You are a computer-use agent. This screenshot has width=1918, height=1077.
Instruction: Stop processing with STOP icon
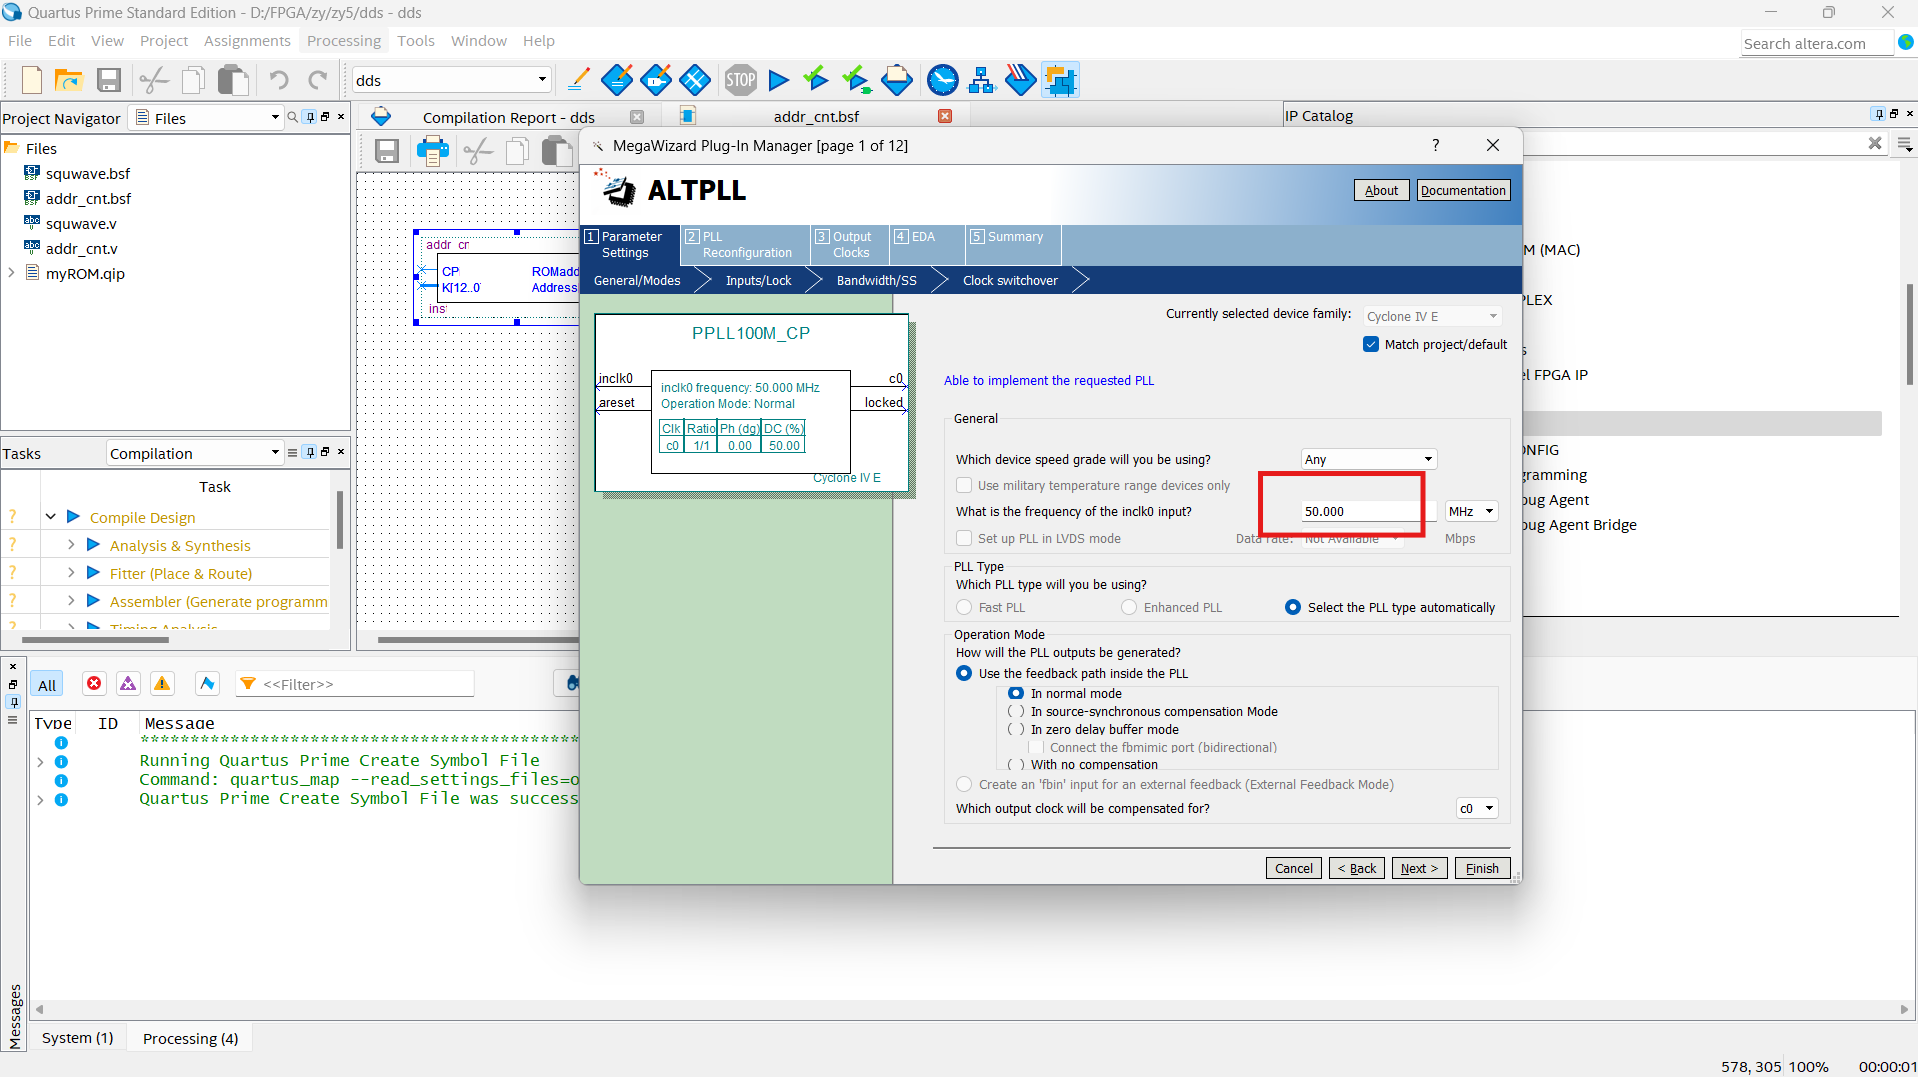point(741,80)
